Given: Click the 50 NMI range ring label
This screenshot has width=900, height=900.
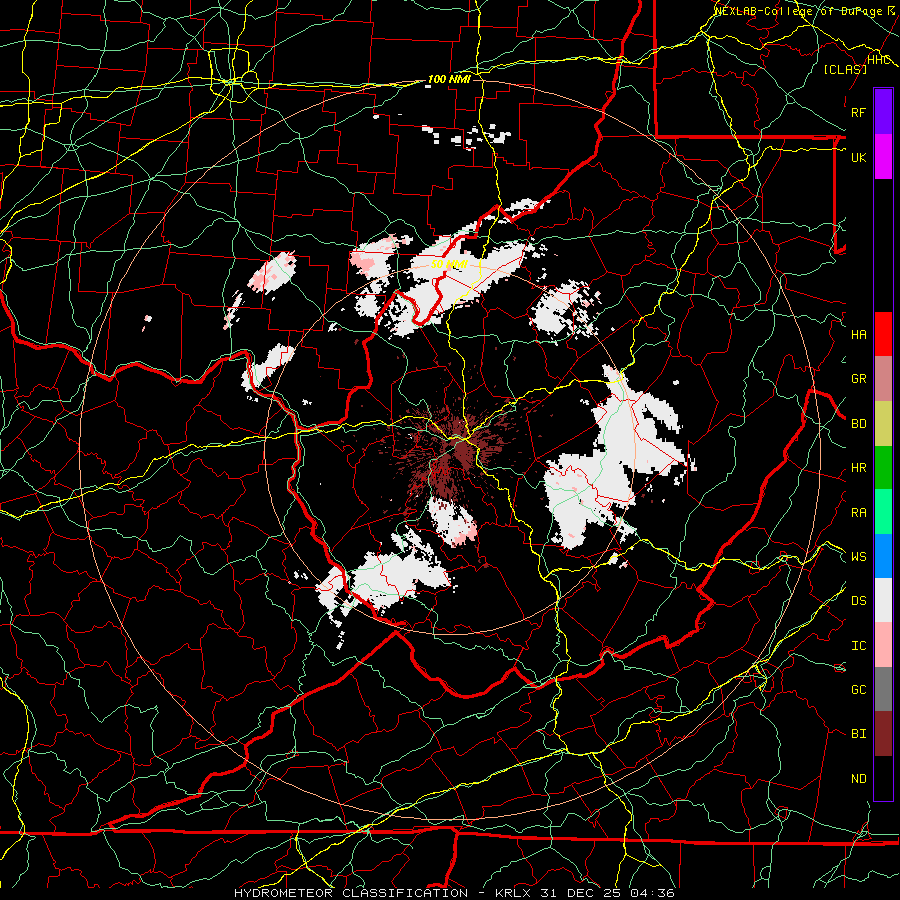Looking at the screenshot, I should tap(449, 264).
